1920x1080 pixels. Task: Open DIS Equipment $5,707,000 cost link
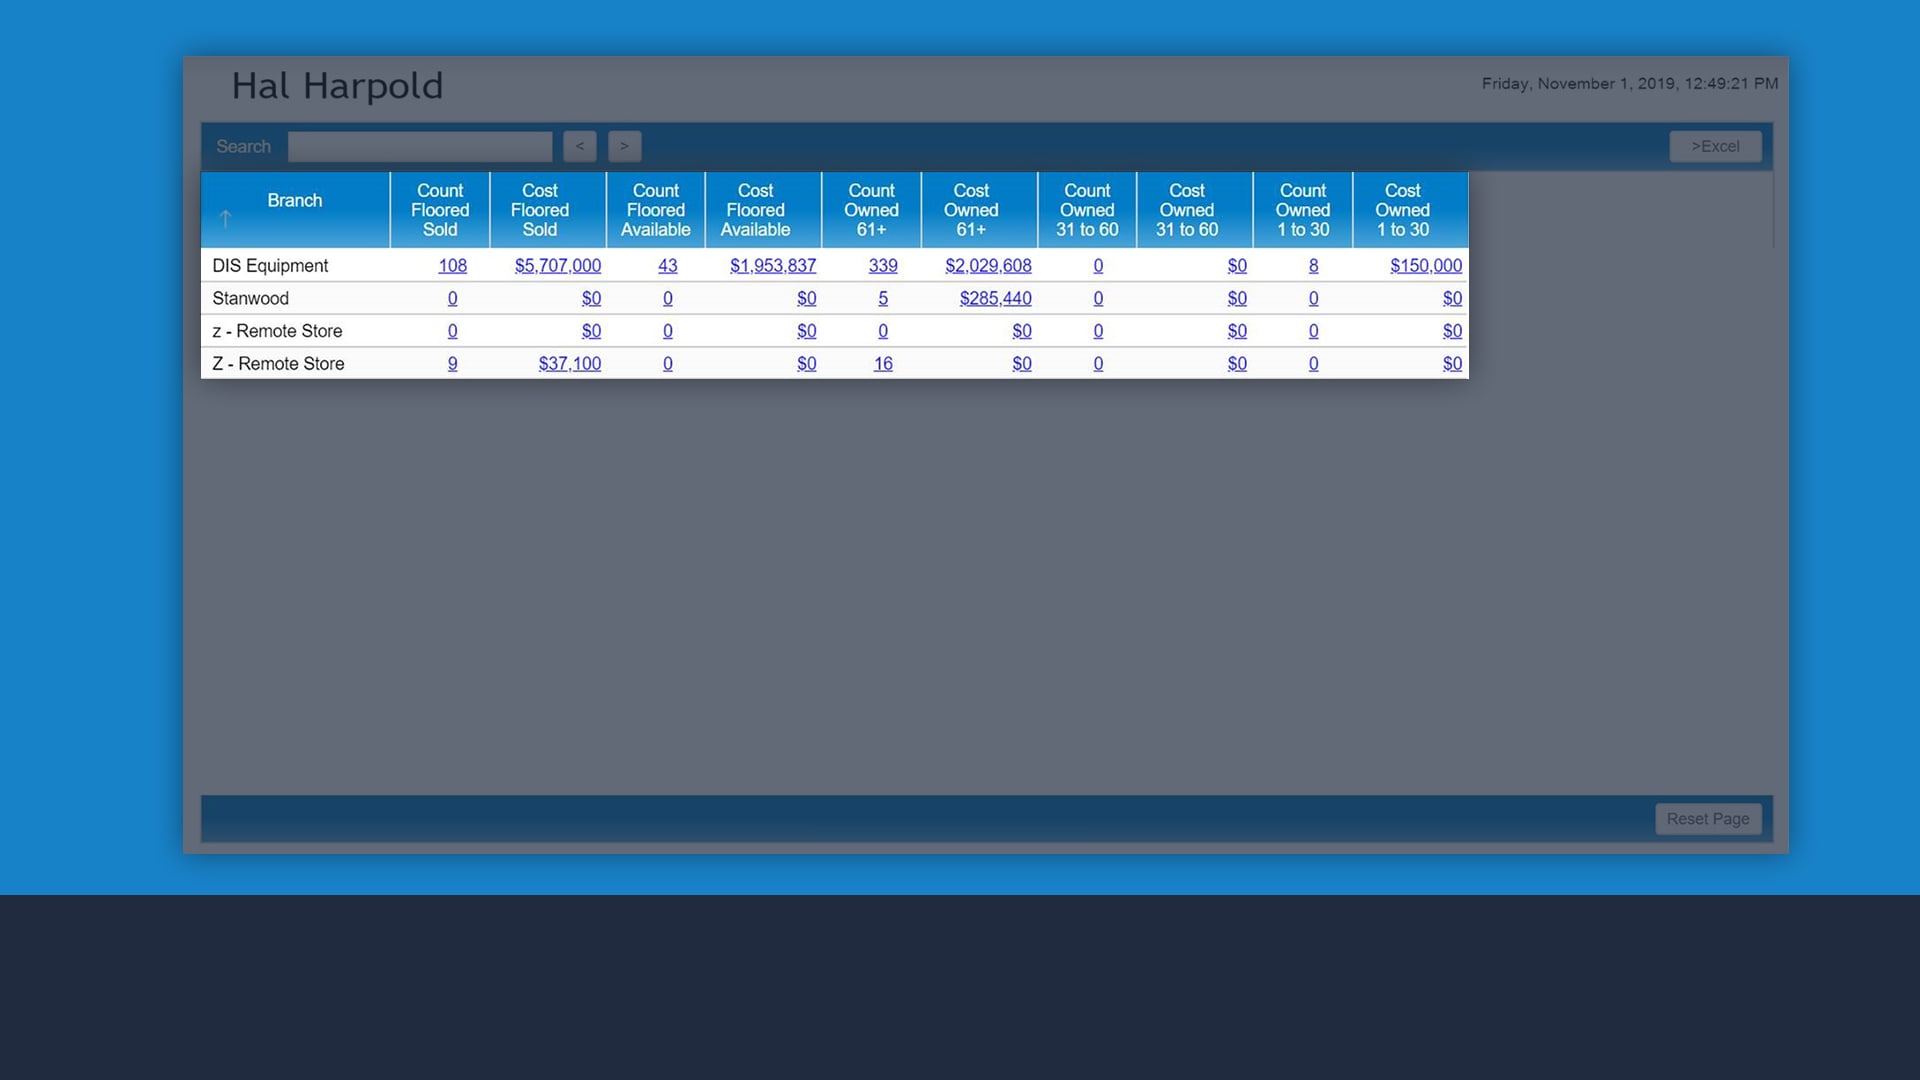[558, 266]
